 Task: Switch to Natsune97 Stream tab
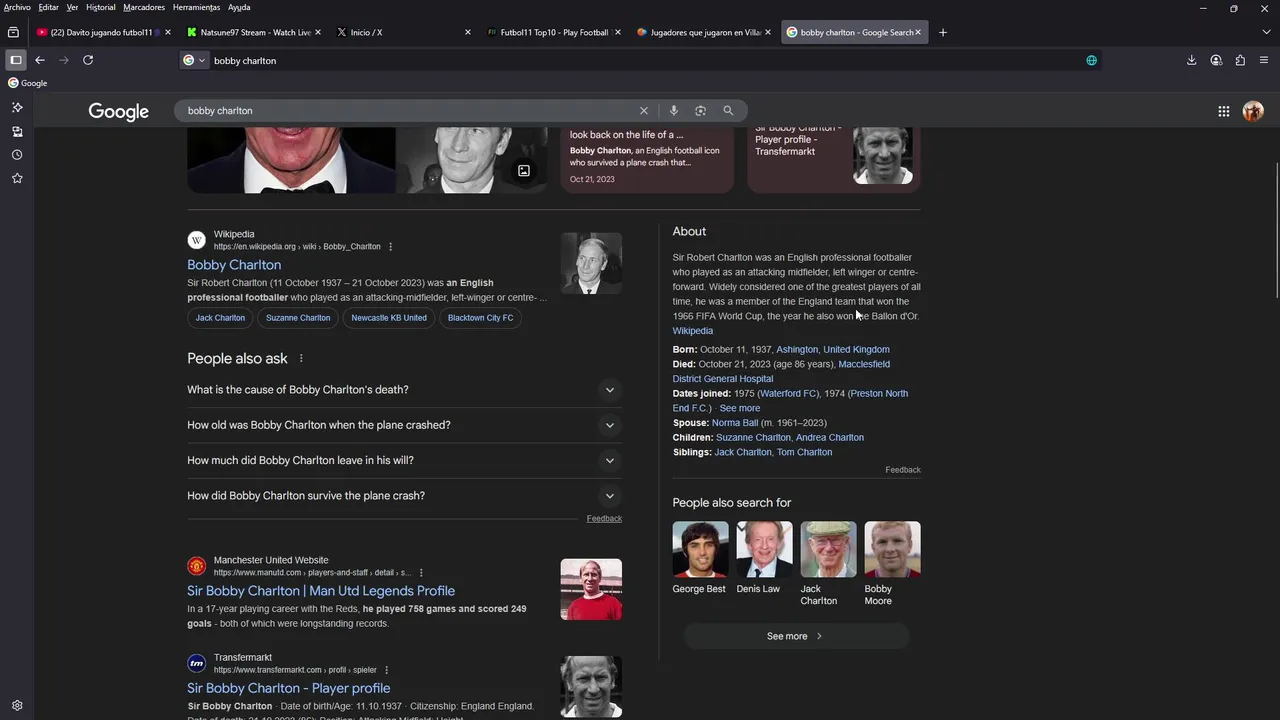(255, 32)
